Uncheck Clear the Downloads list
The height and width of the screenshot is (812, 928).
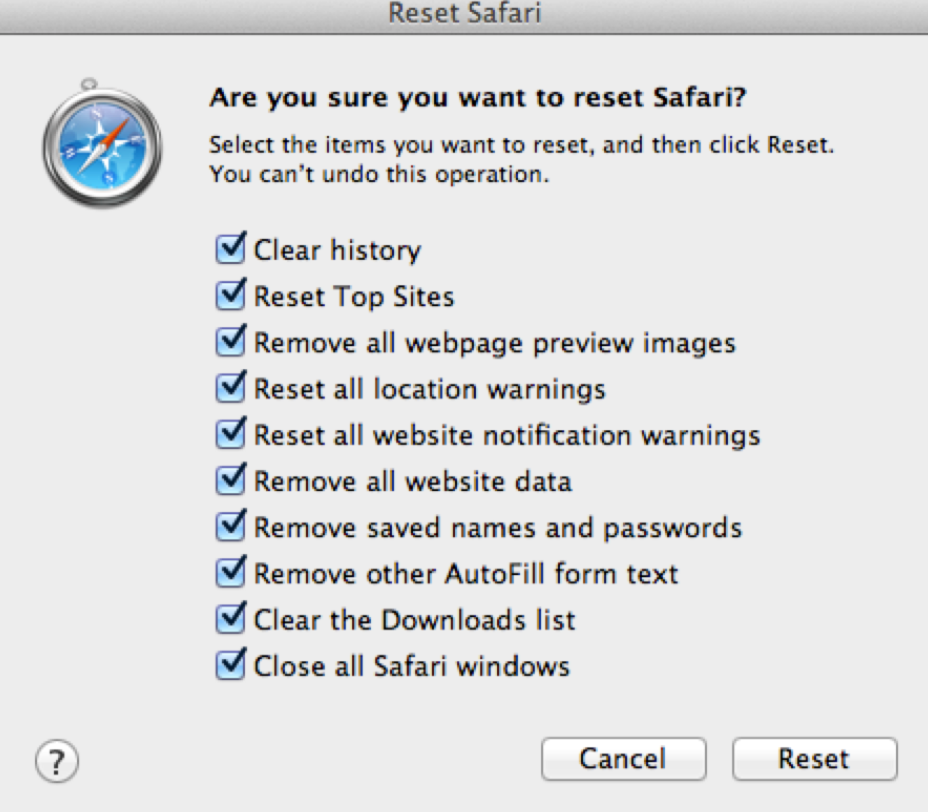point(230,619)
